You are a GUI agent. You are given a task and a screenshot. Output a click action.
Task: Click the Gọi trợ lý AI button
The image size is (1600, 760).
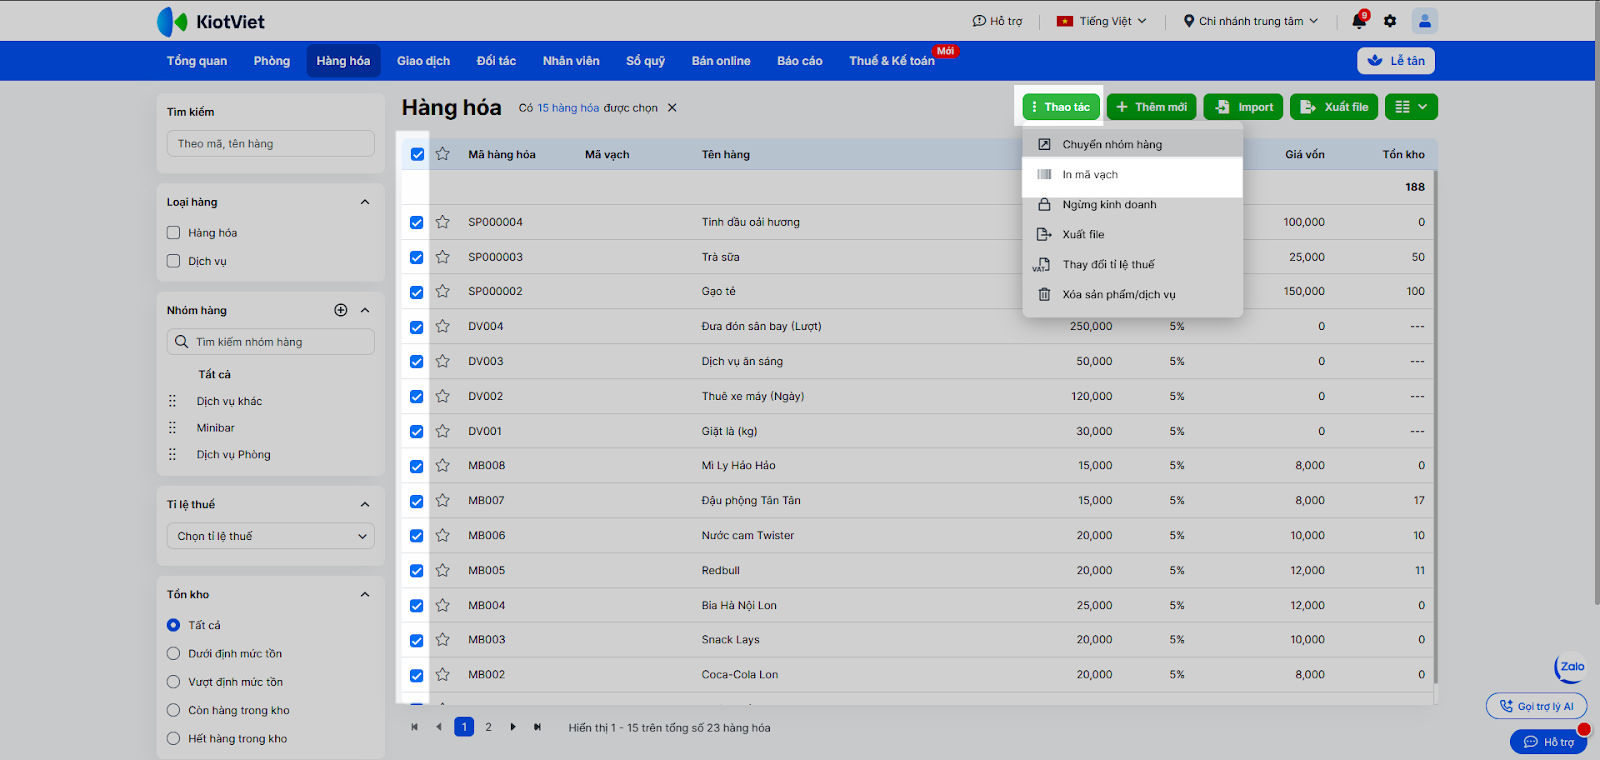pyautogui.click(x=1536, y=706)
